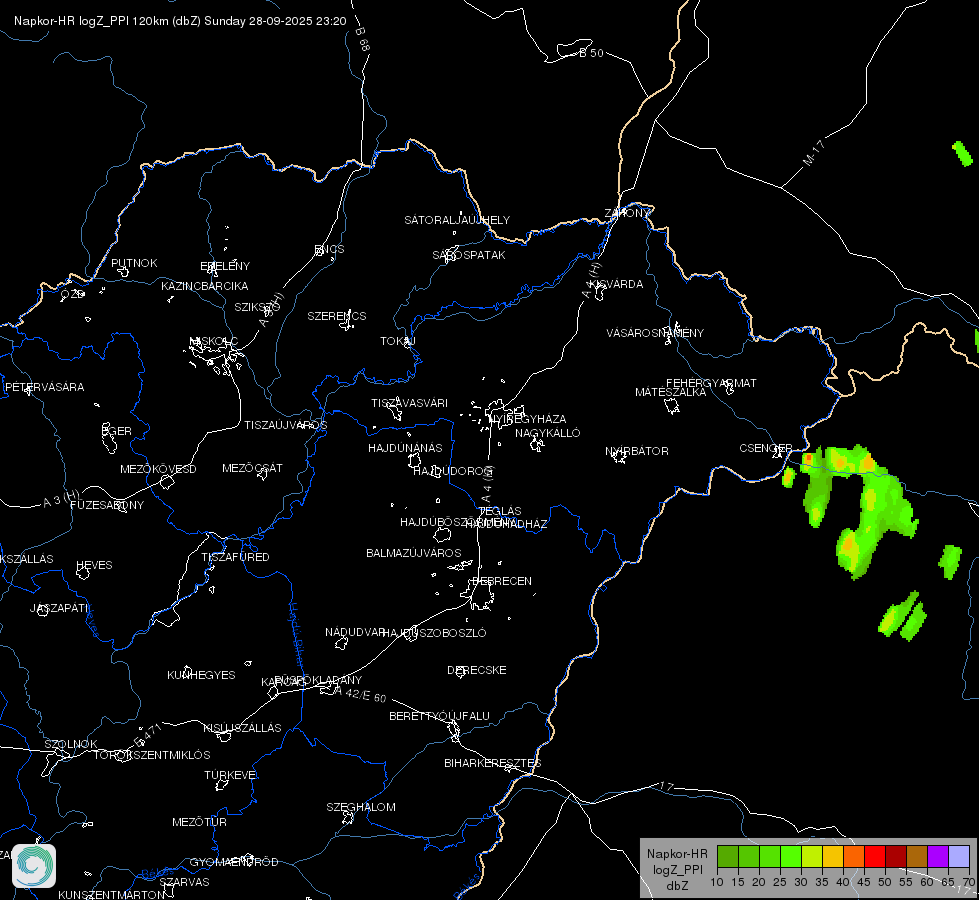Click the yellow 35 dBZ legend swatch
Image resolution: width=979 pixels, height=900 pixels.
click(832, 857)
